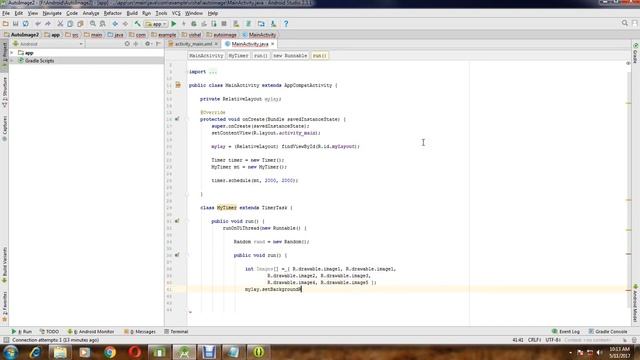Open the Android project view dropdown
This screenshot has height=360, width=640.
pyautogui.click(x=48, y=44)
